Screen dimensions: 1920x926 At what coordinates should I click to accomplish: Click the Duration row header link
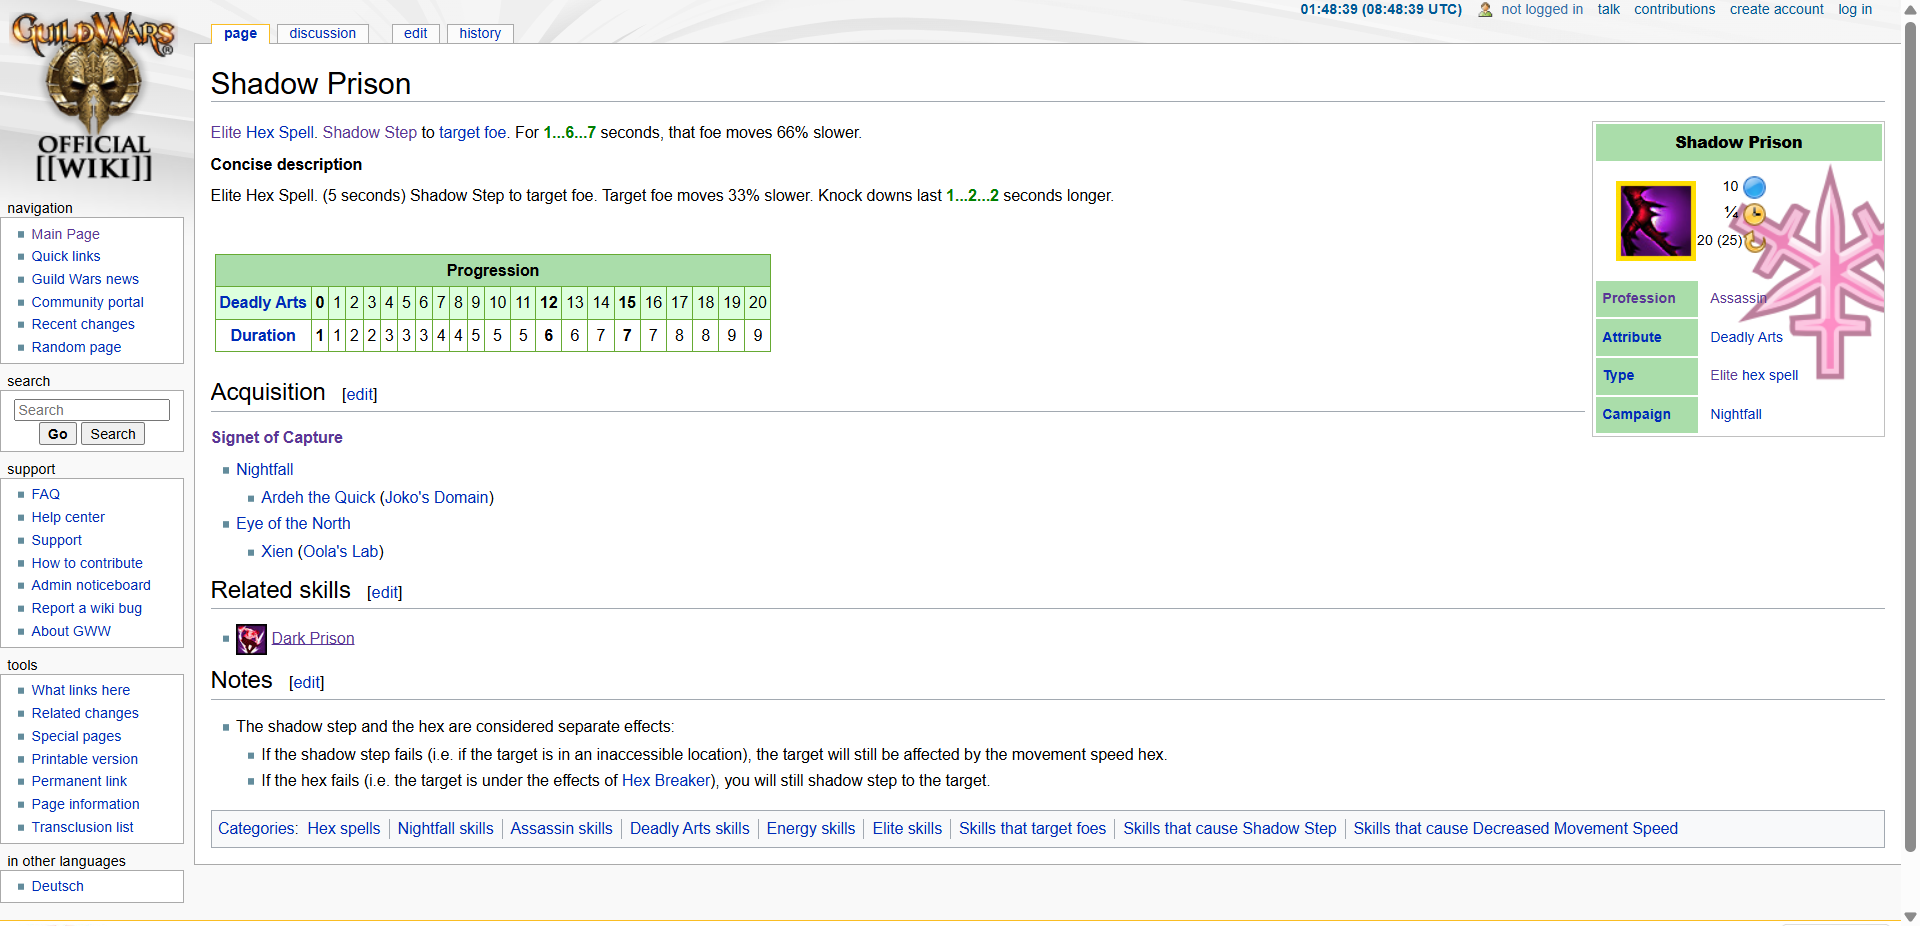click(263, 335)
